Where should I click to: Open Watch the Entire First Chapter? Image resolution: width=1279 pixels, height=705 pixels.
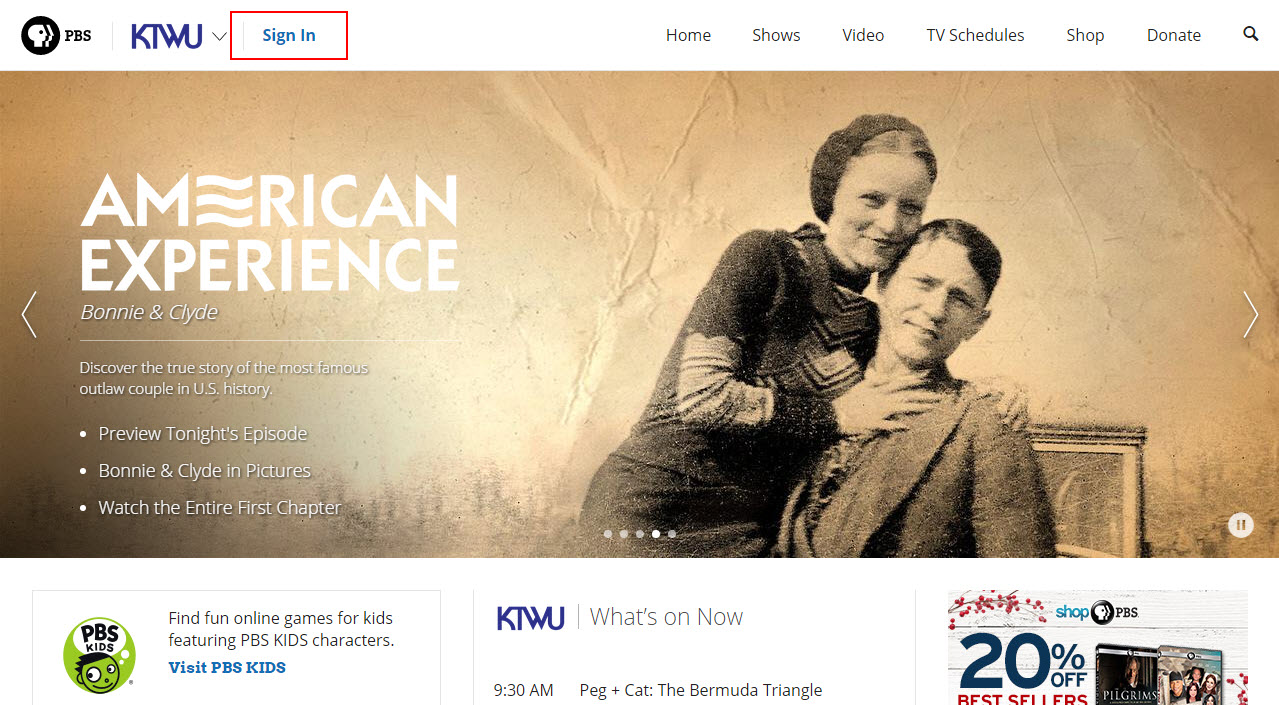220,508
